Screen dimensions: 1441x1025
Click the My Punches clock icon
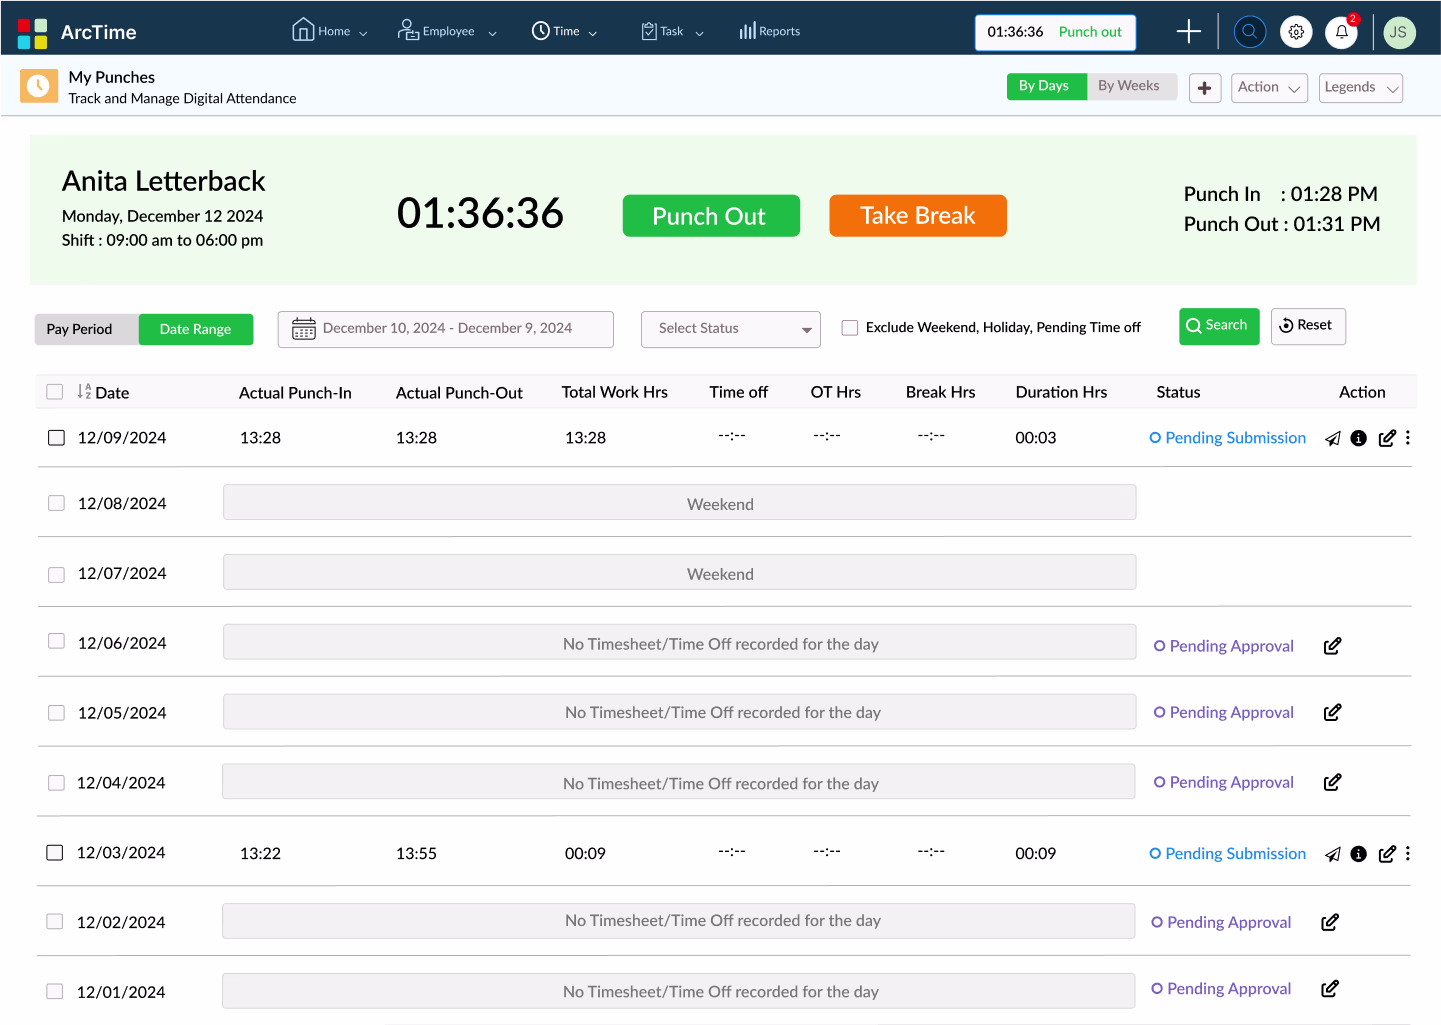(38, 86)
